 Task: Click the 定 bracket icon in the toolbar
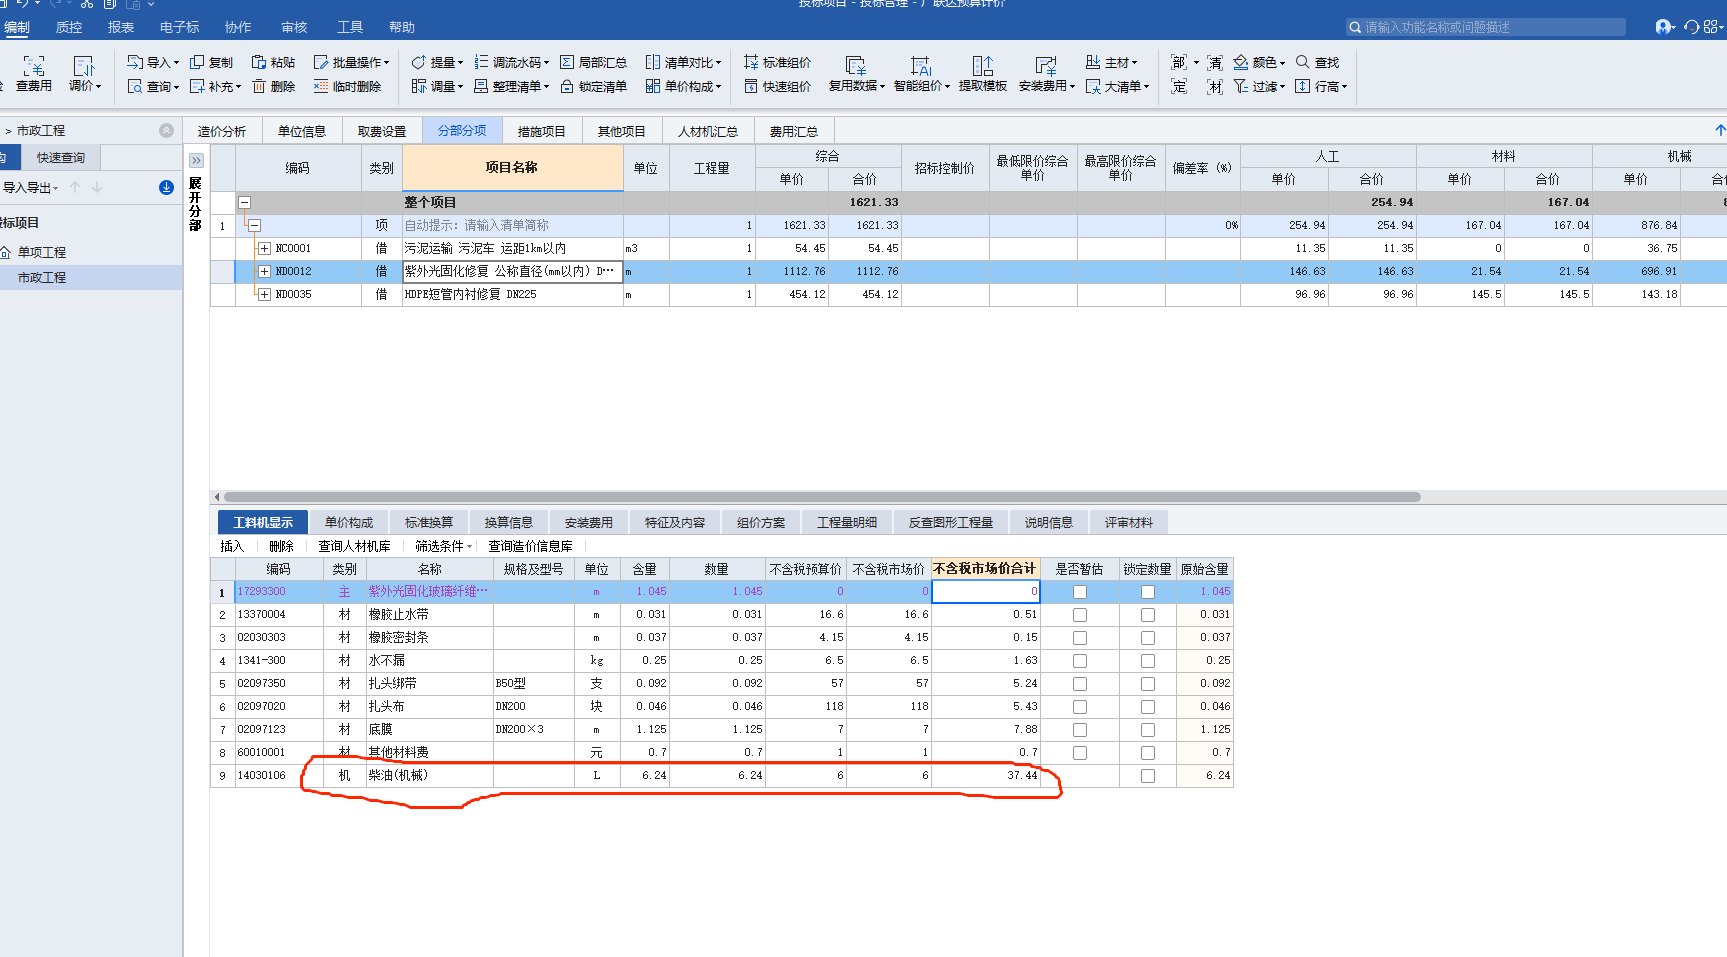coord(1179,86)
